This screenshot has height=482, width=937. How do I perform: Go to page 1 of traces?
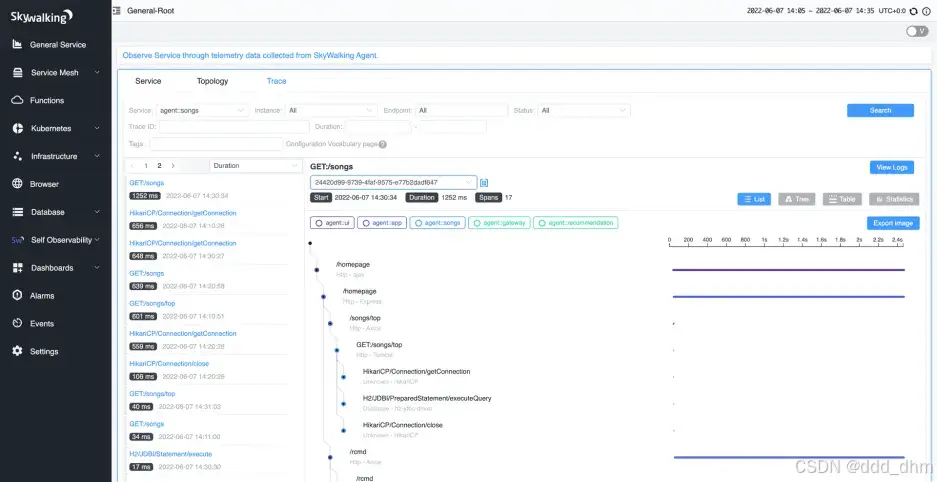coord(146,165)
